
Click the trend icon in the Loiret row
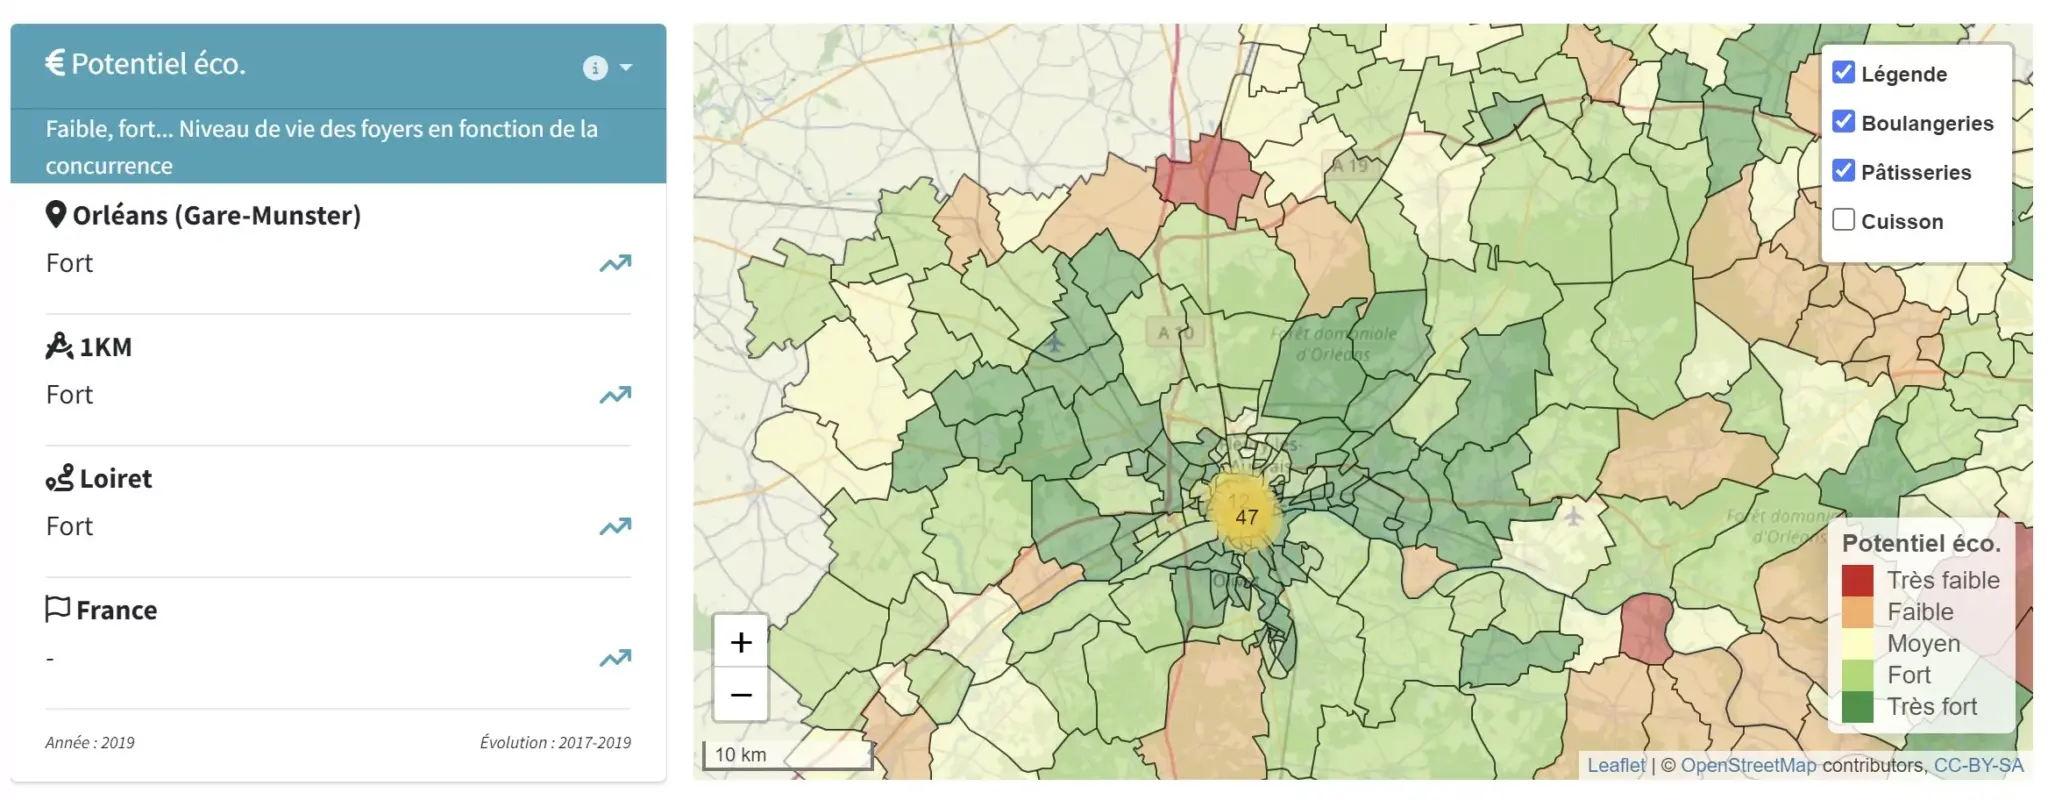[x=615, y=526]
